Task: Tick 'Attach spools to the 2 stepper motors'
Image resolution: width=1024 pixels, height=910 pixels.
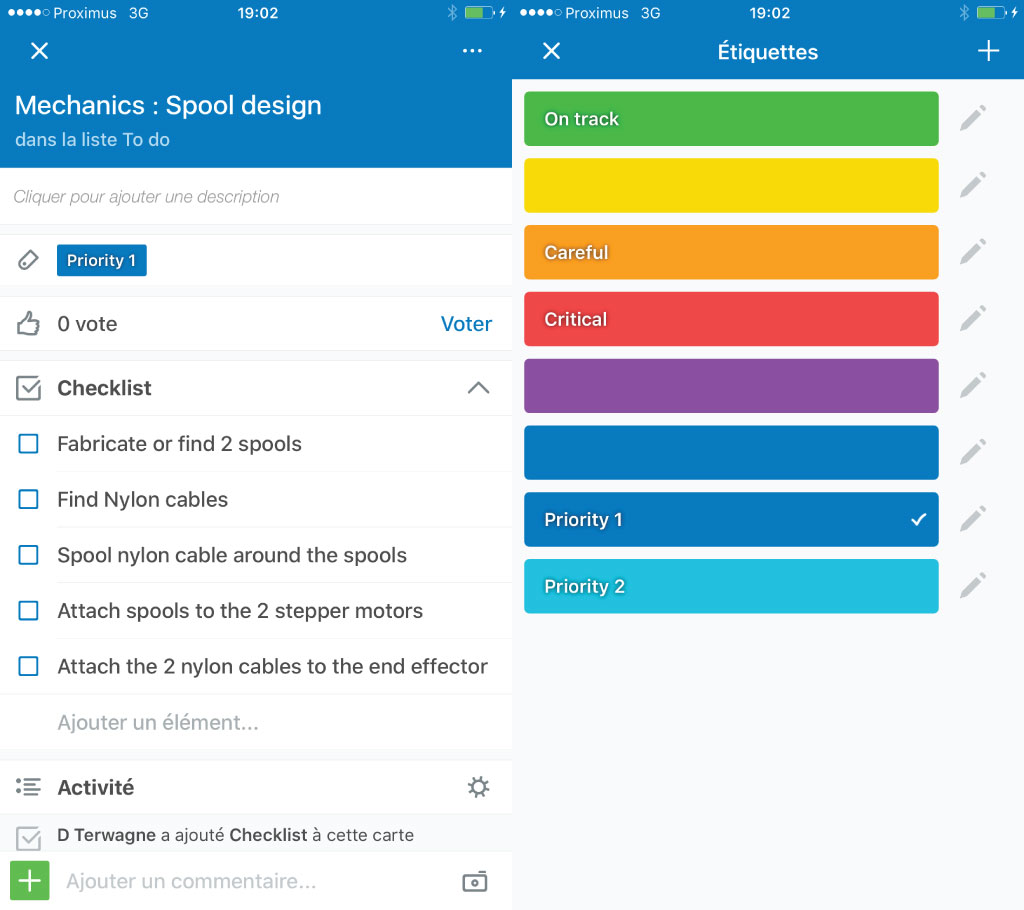Action: click(29, 611)
